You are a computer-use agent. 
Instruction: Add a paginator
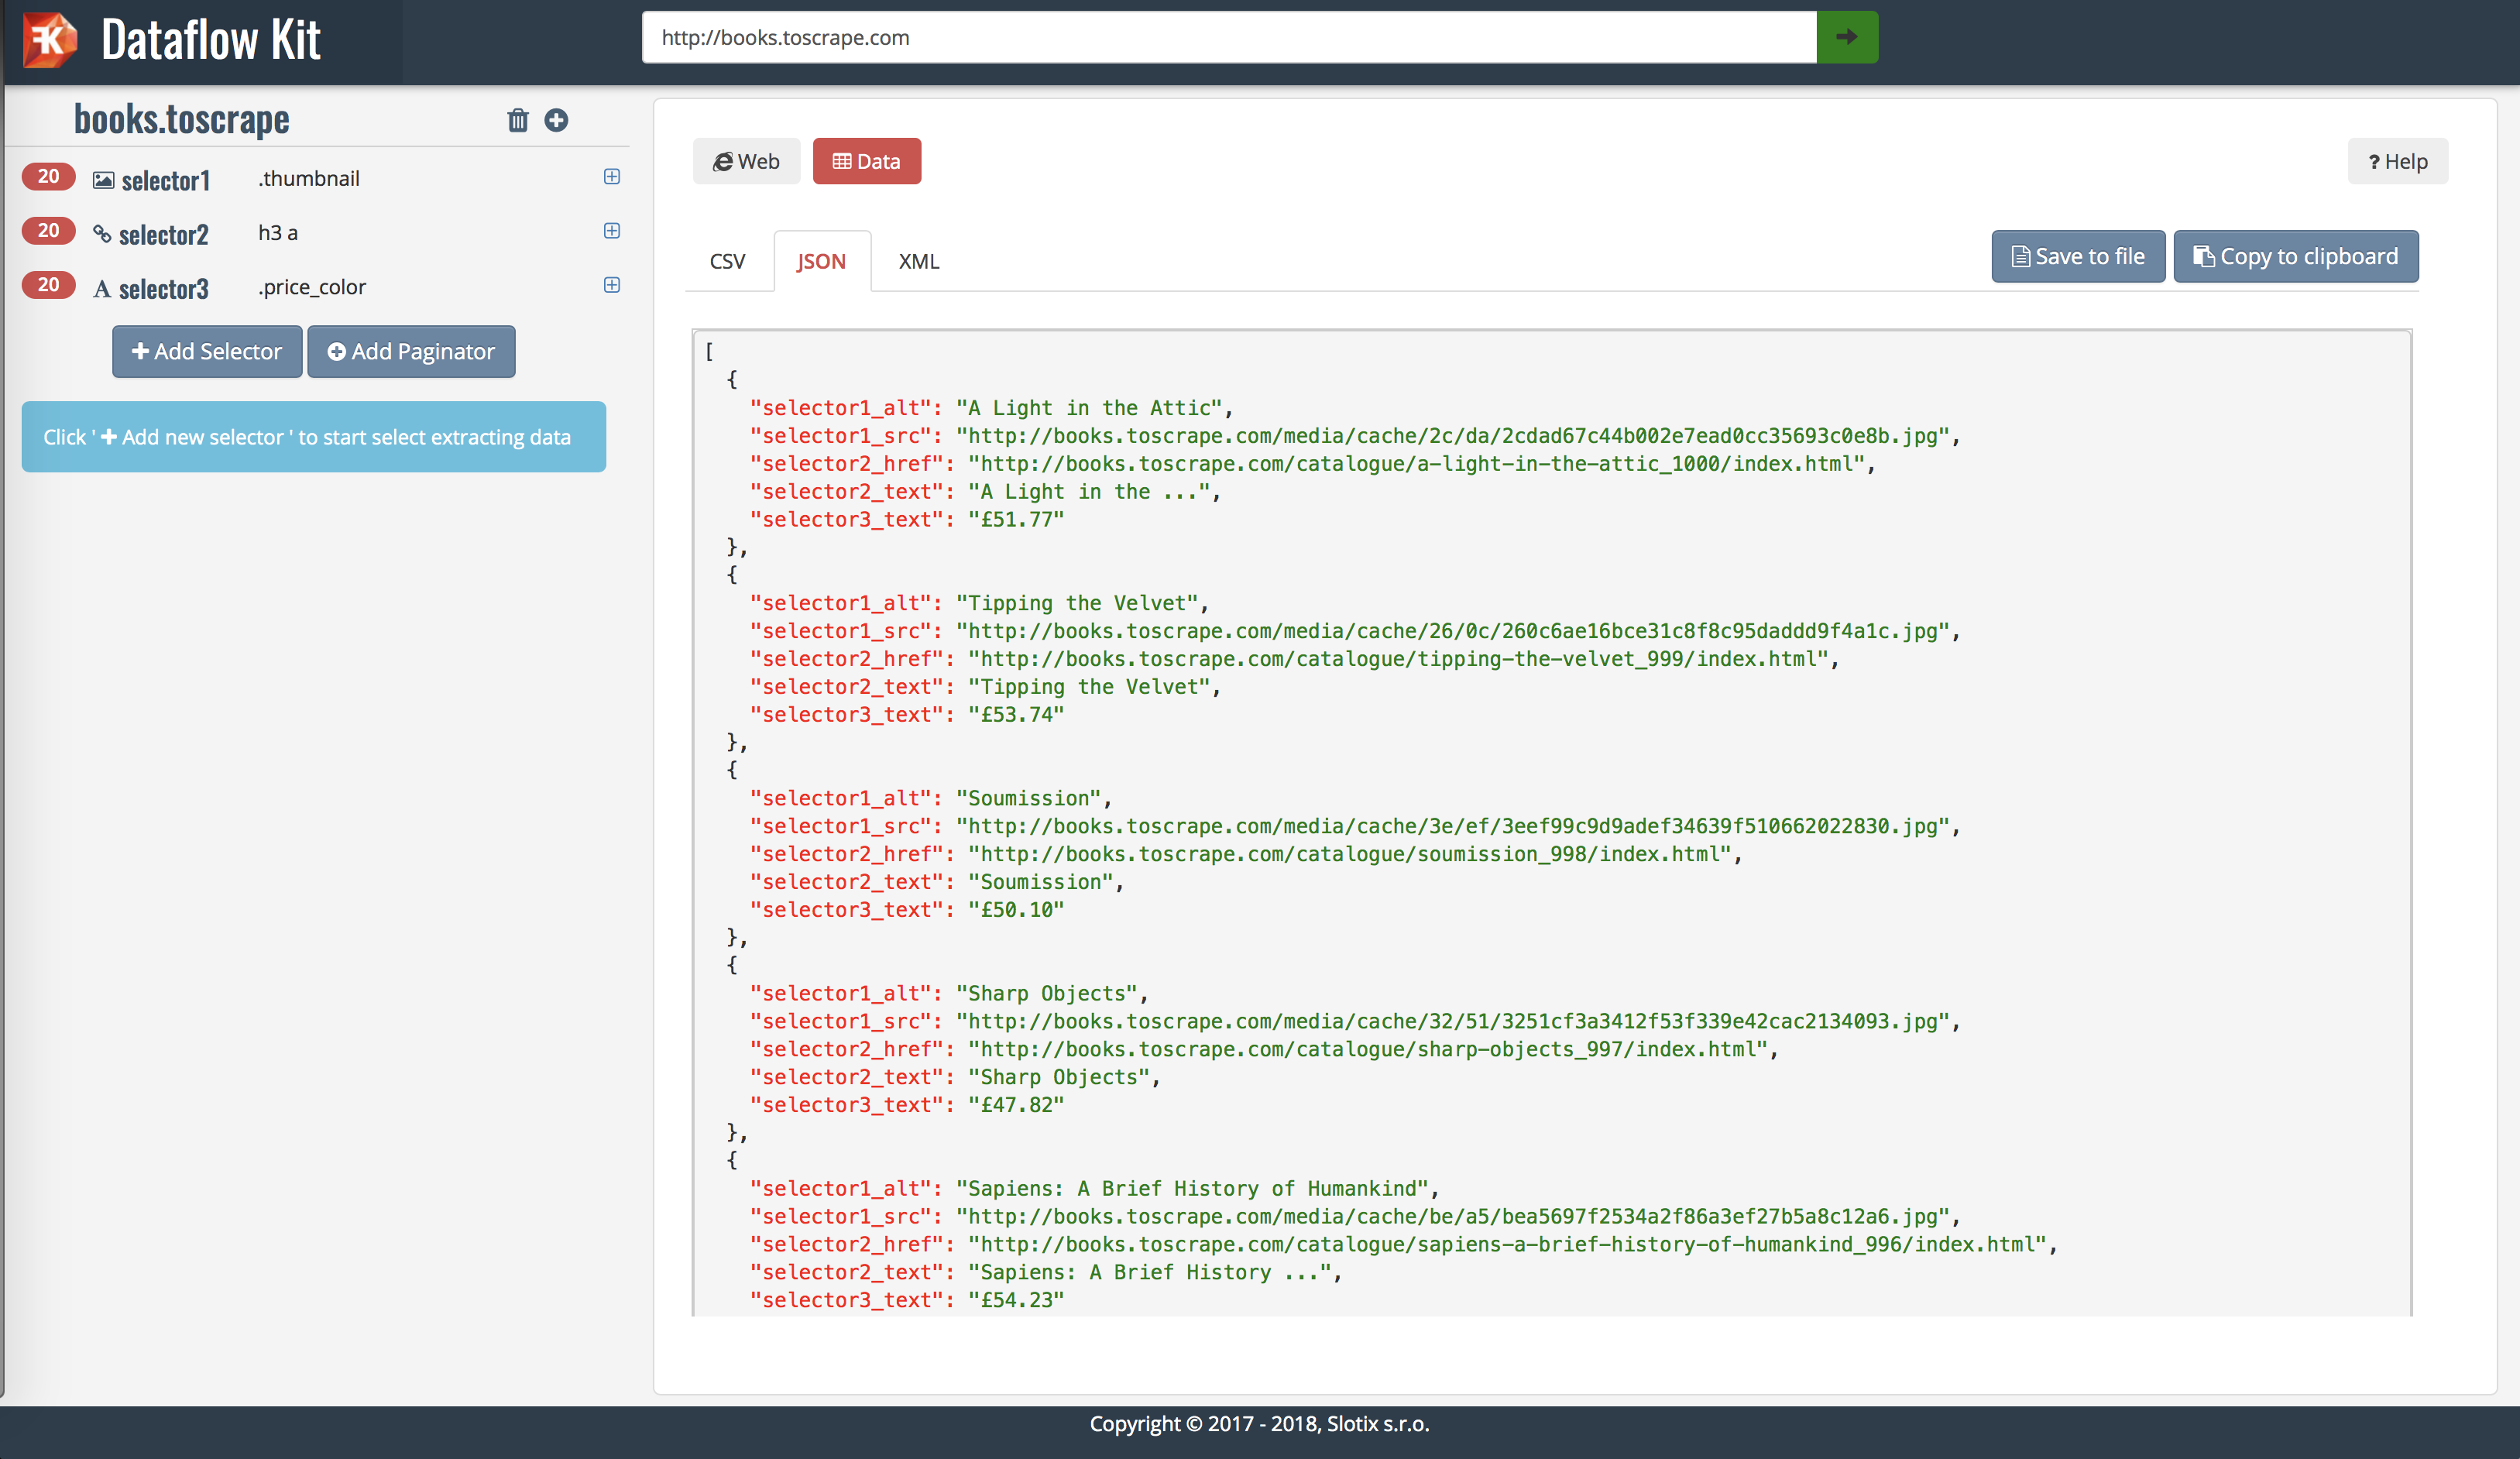coord(411,351)
